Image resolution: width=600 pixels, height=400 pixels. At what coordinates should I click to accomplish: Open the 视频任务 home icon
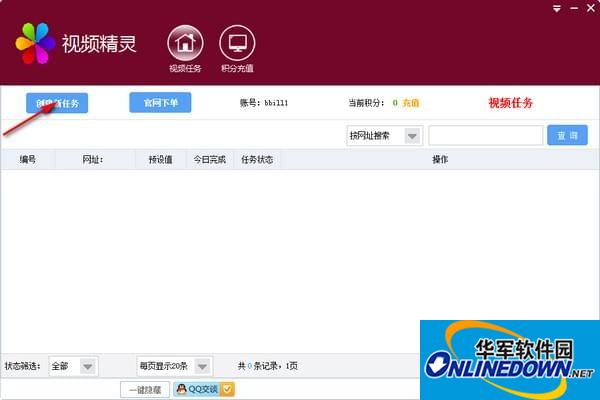click(x=185, y=43)
